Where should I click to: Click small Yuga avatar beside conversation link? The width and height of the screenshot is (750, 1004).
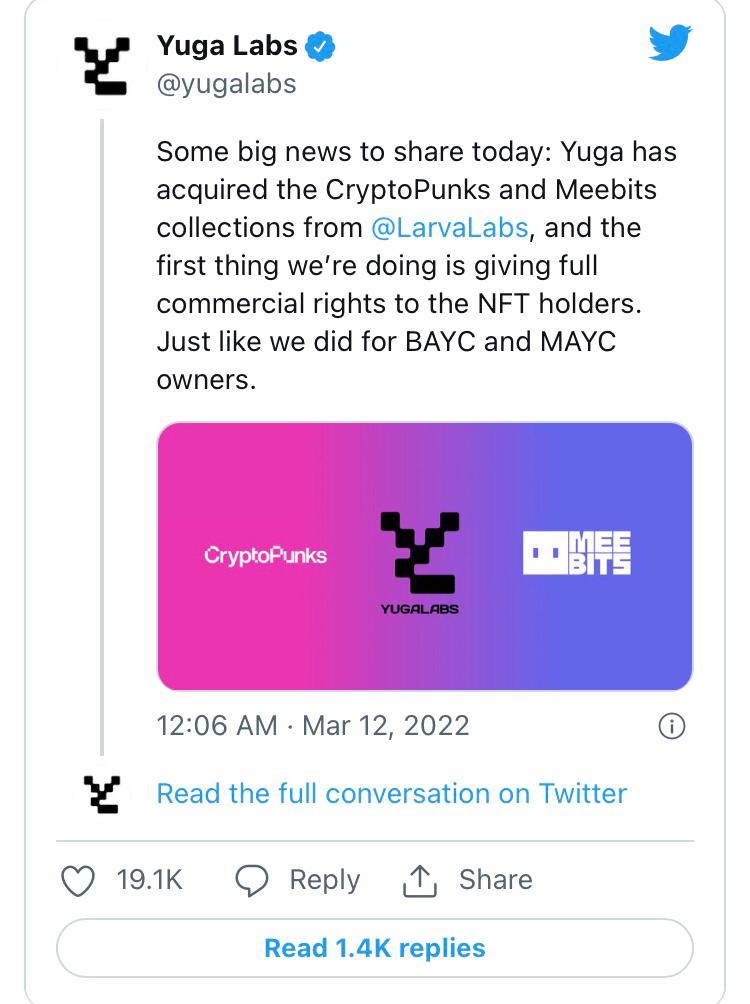coord(102,794)
